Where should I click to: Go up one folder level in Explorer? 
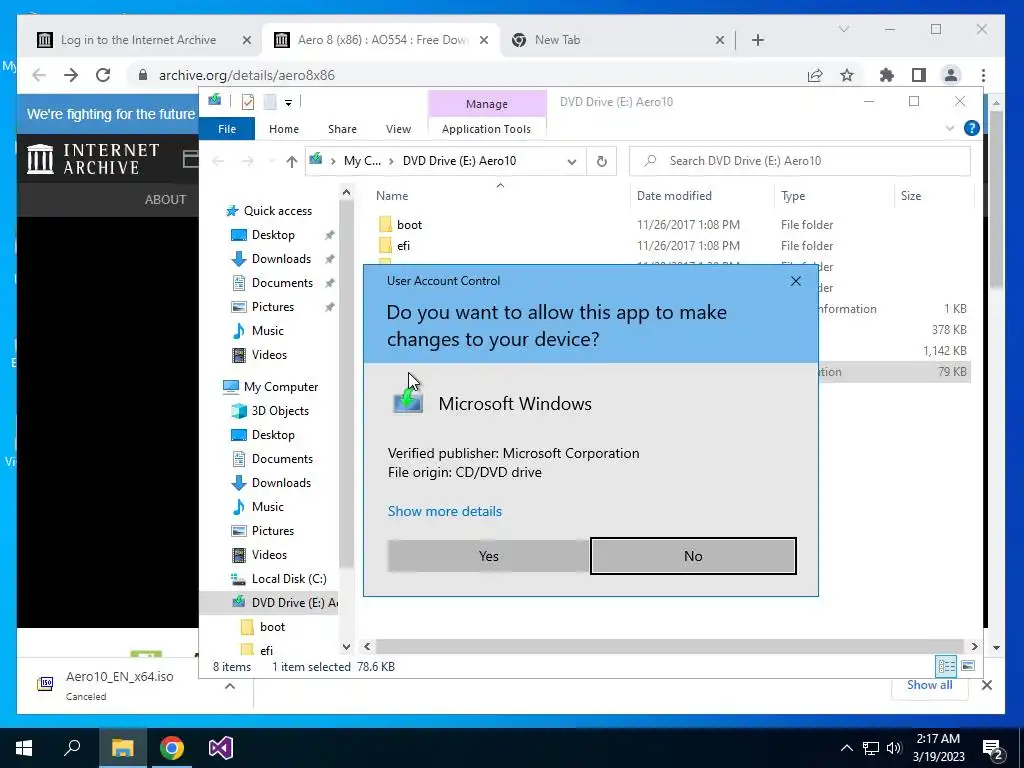(x=291, y=161)
